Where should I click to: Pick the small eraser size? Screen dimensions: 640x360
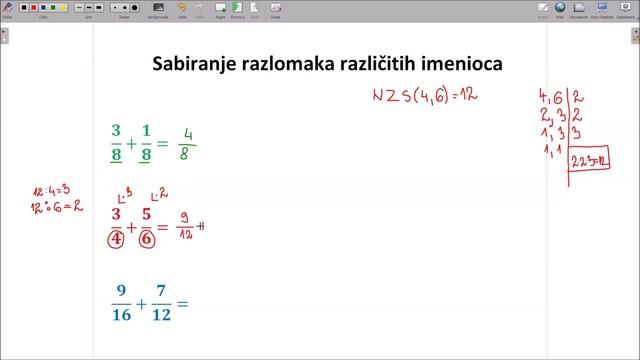click(x=115, y=7)
